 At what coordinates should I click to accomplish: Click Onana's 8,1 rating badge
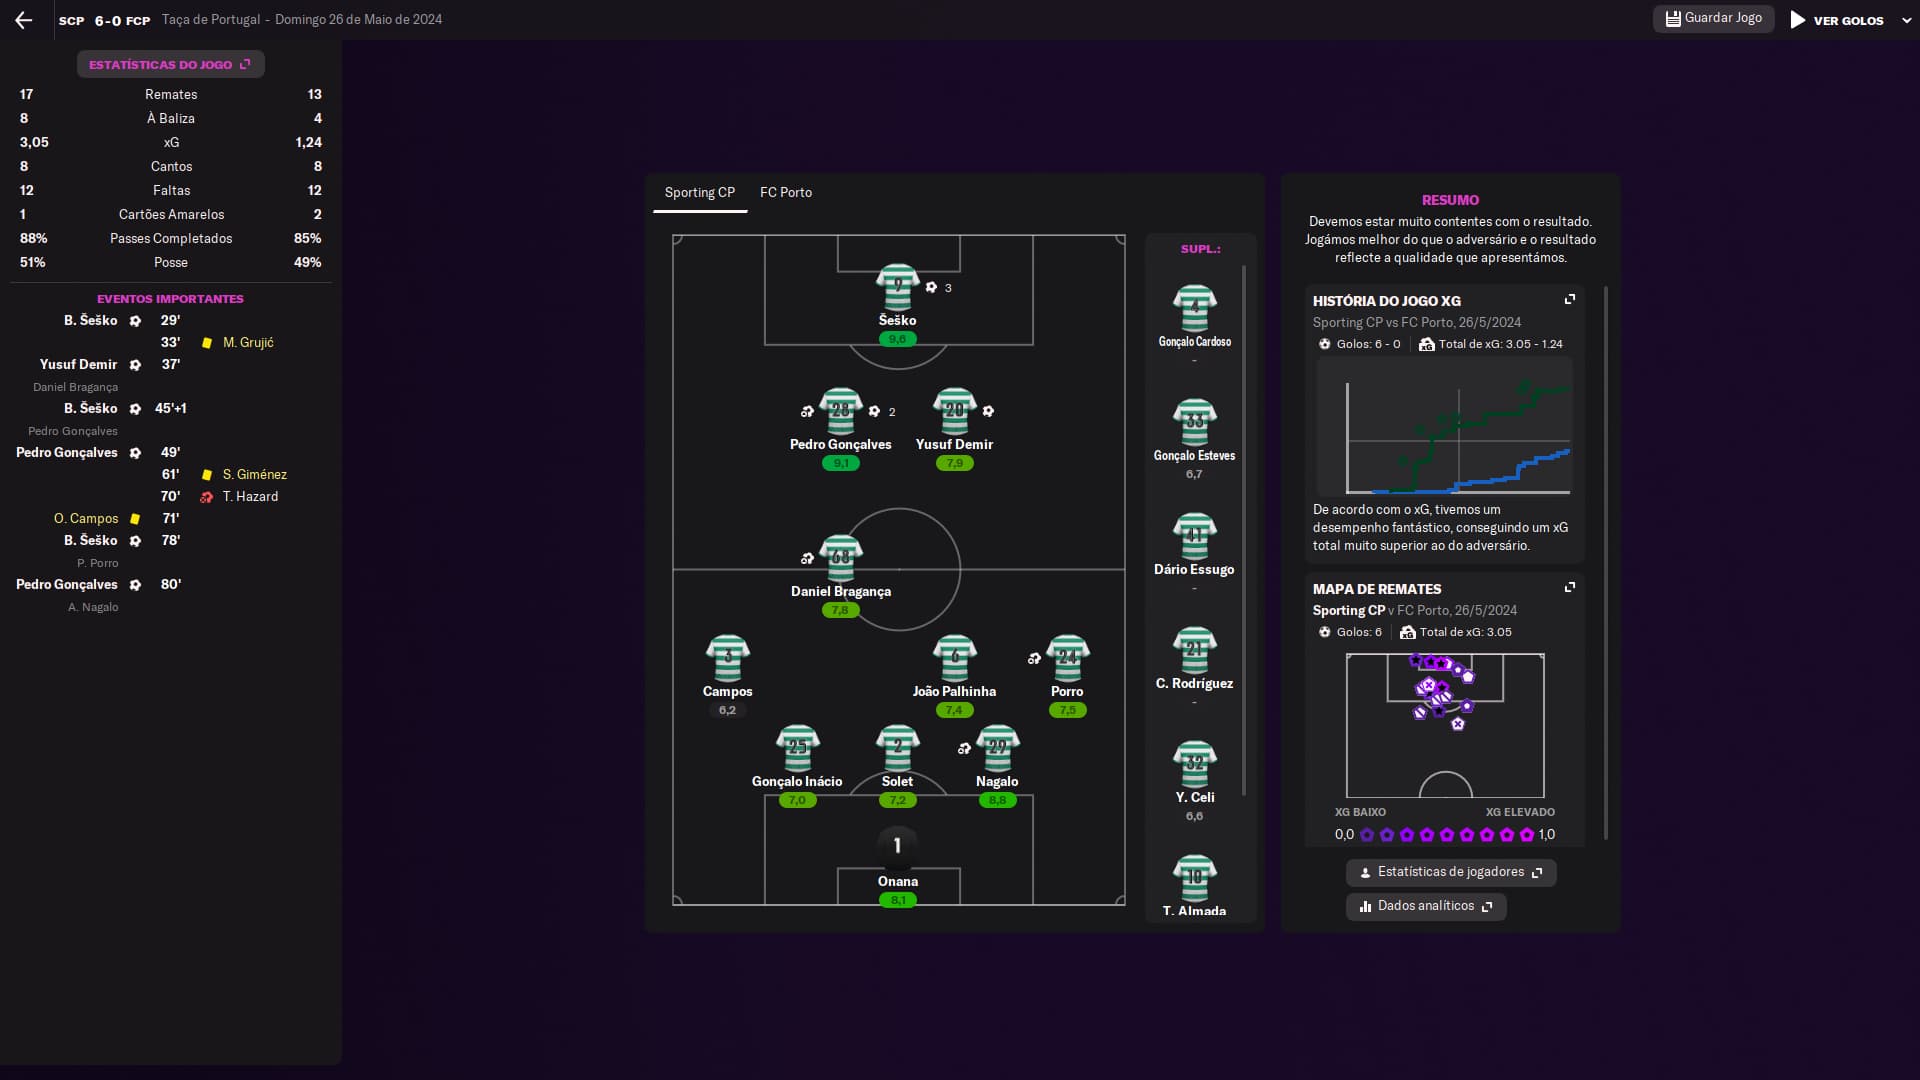[x=897, y=900]
